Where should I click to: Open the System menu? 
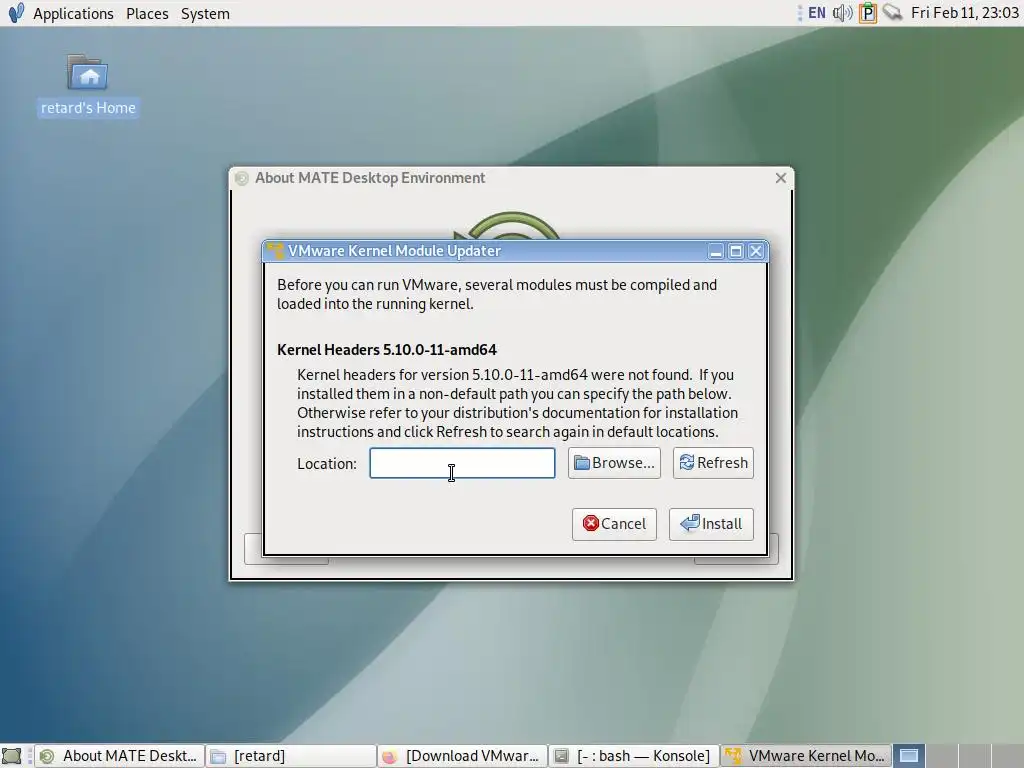(205, 13)
